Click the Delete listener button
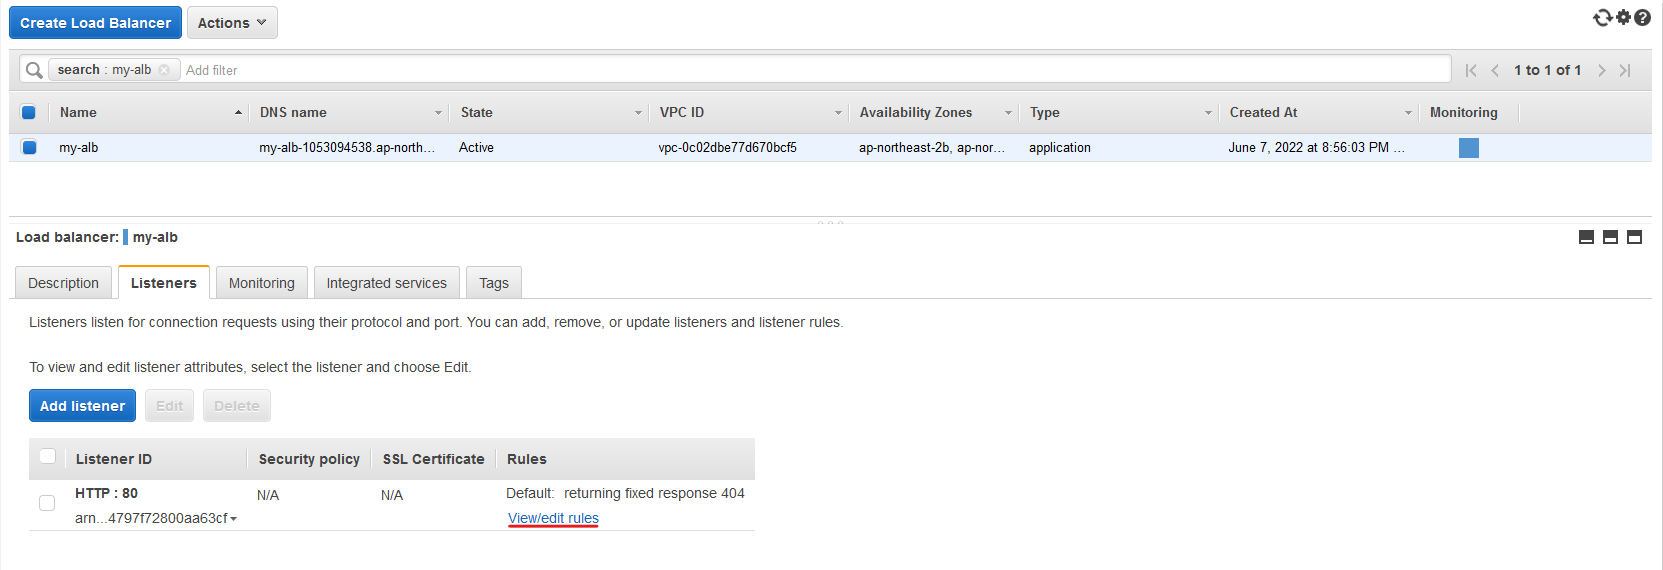This screenshot has height=570, width=1663. coord(237,406)
